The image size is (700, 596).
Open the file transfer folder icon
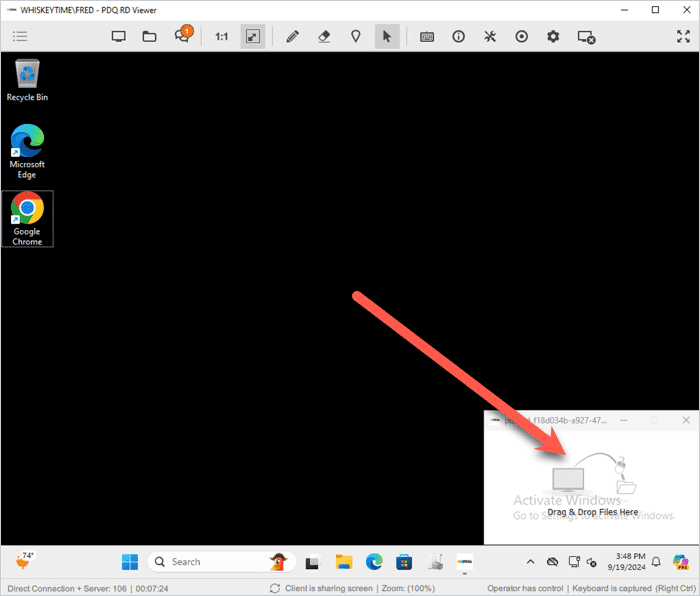(150, 36)
